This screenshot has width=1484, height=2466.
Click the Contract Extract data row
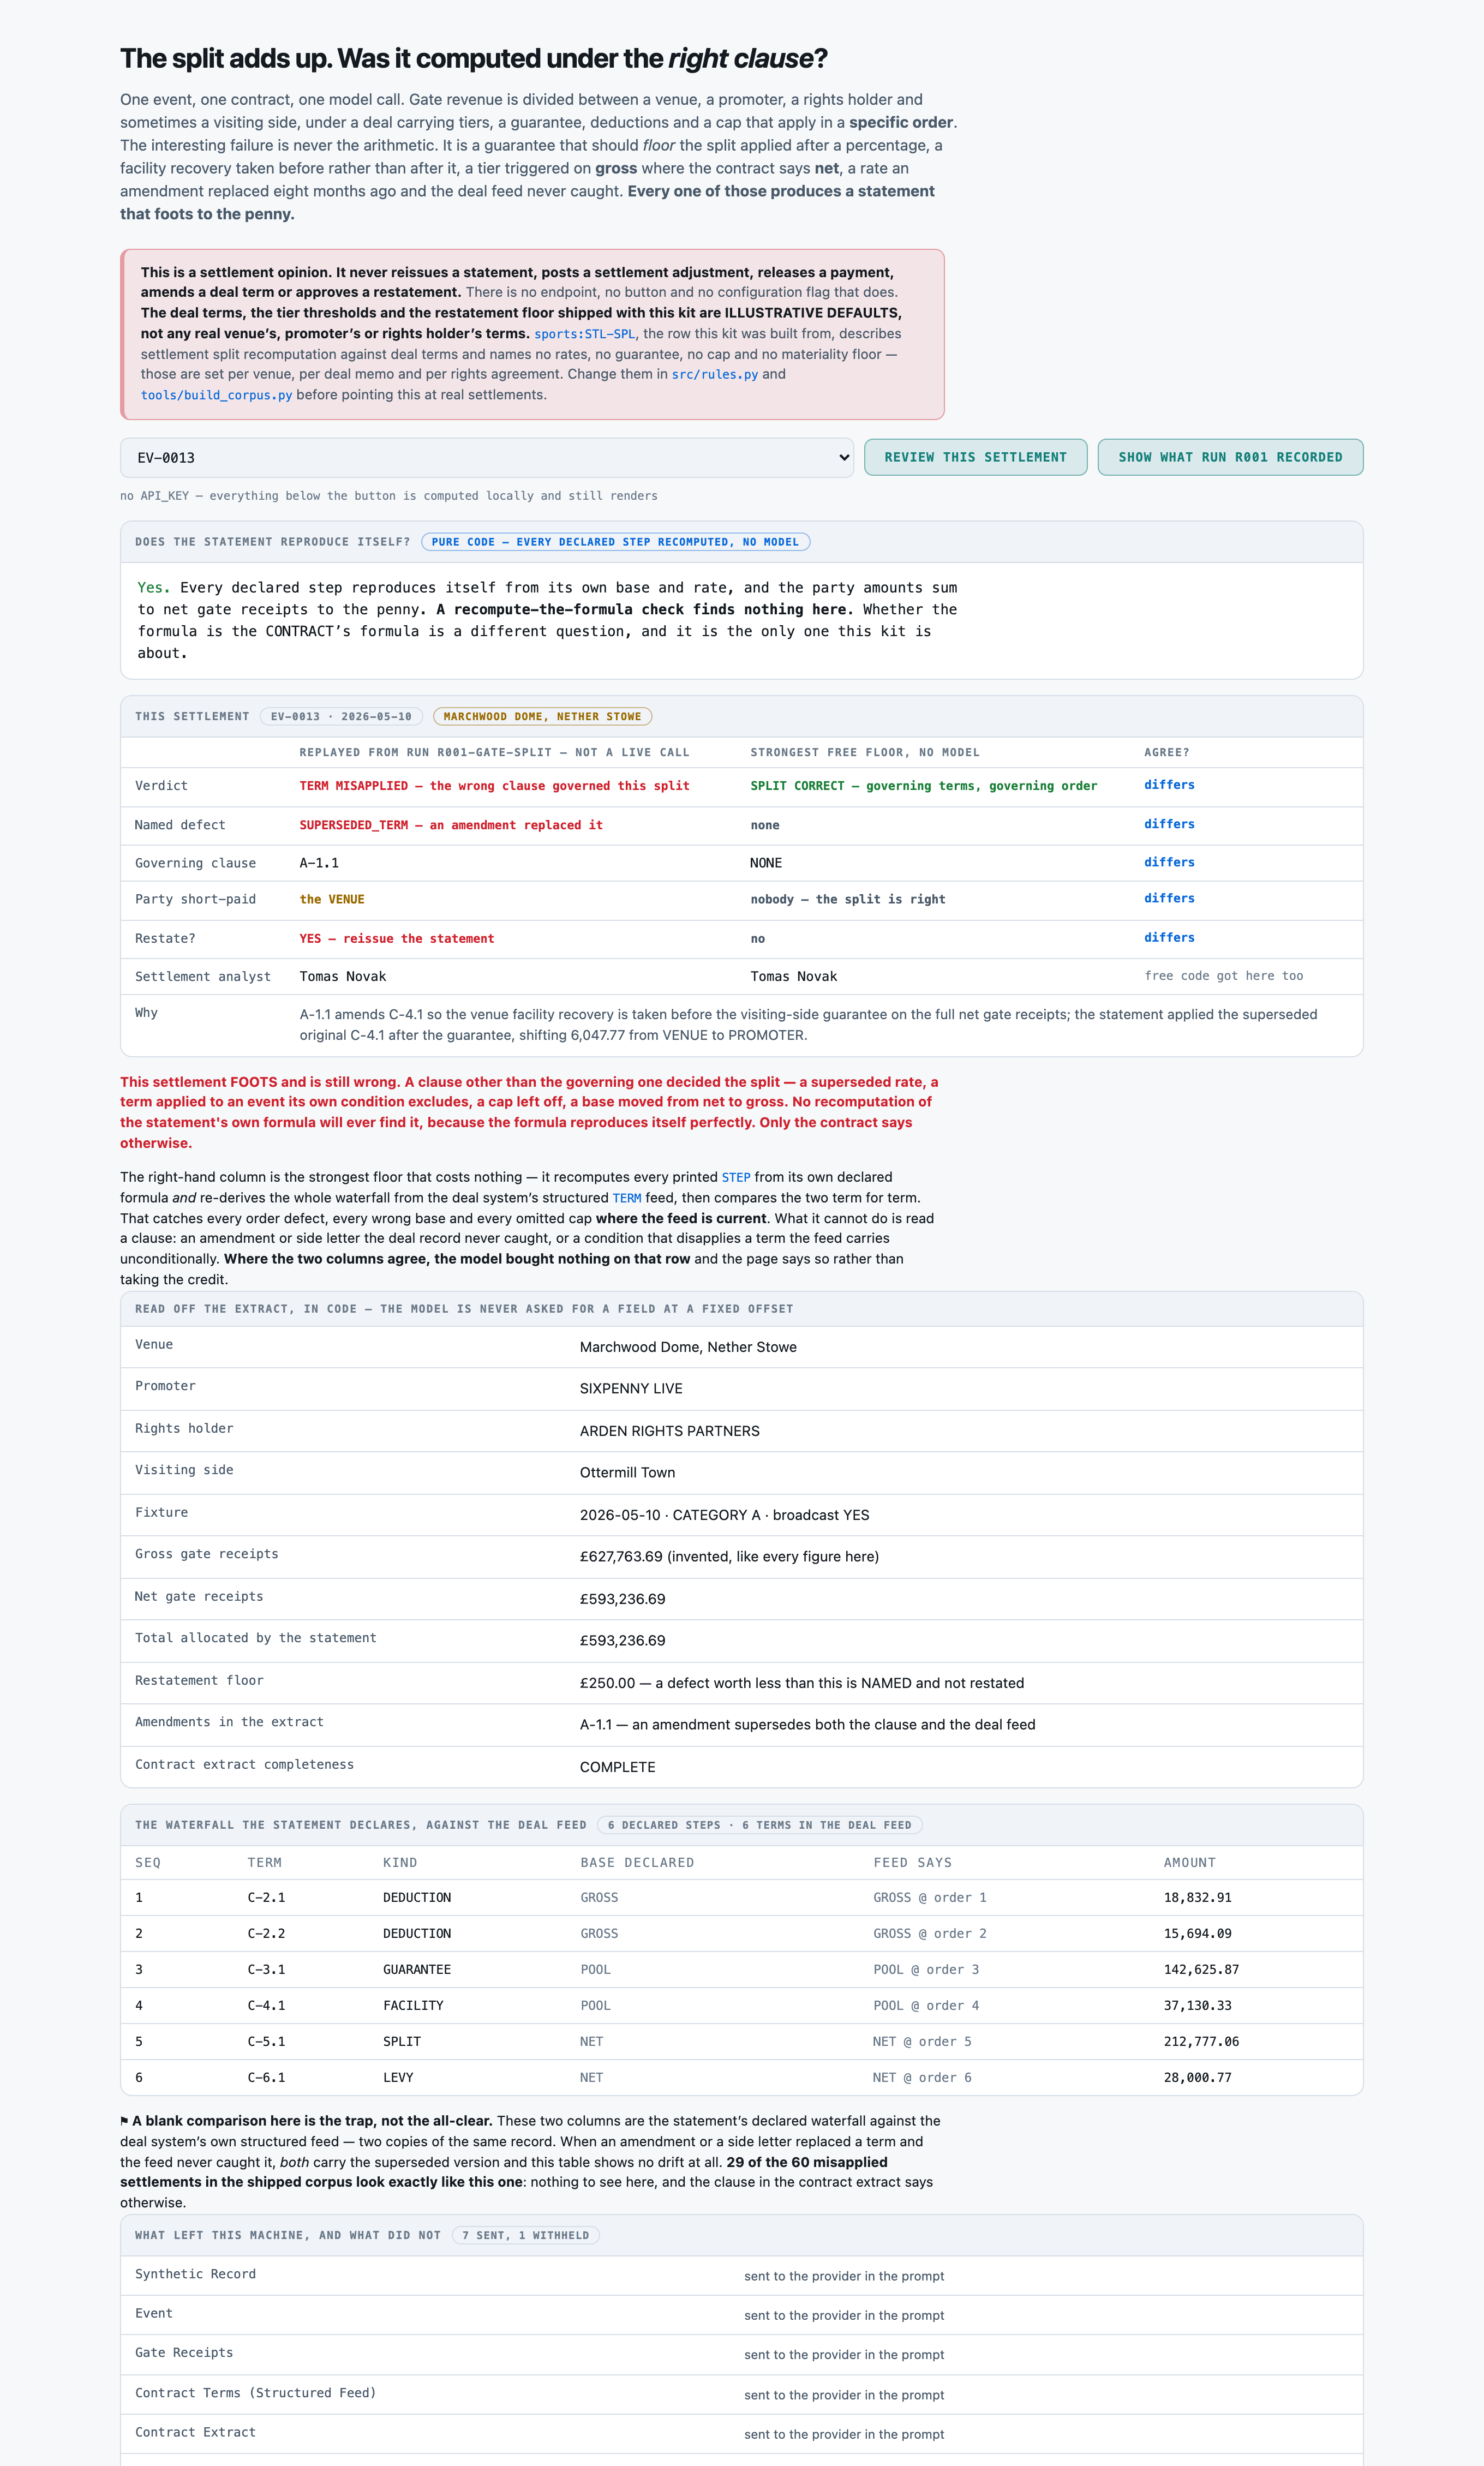coord(741,2433)
